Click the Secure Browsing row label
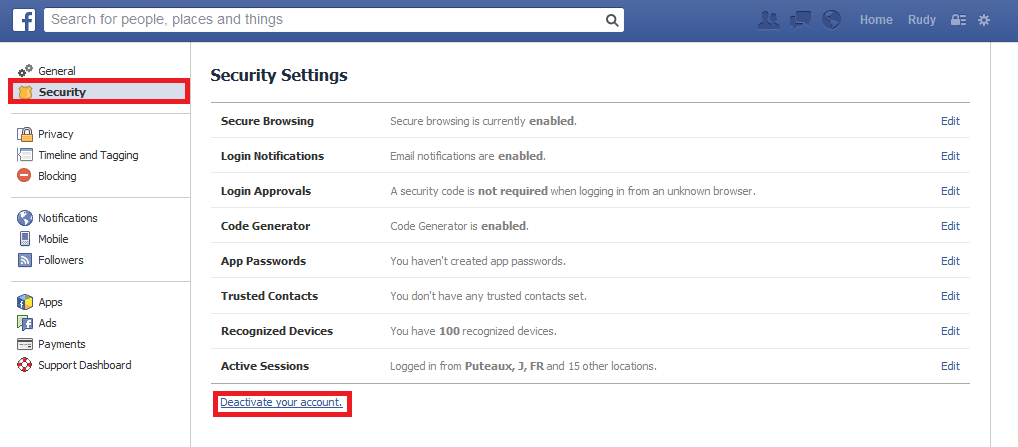 coord(267,121)
